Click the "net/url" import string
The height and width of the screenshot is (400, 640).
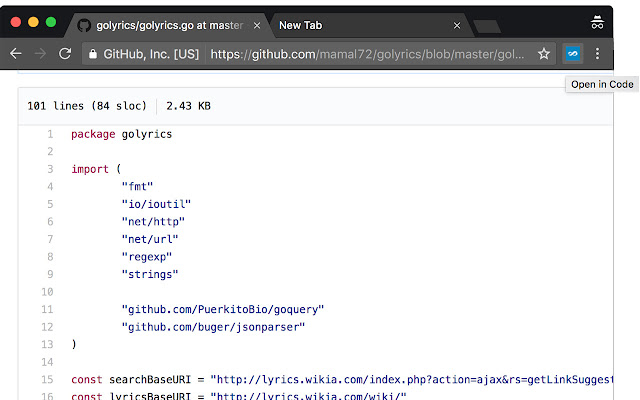click(x=150, y=239)
